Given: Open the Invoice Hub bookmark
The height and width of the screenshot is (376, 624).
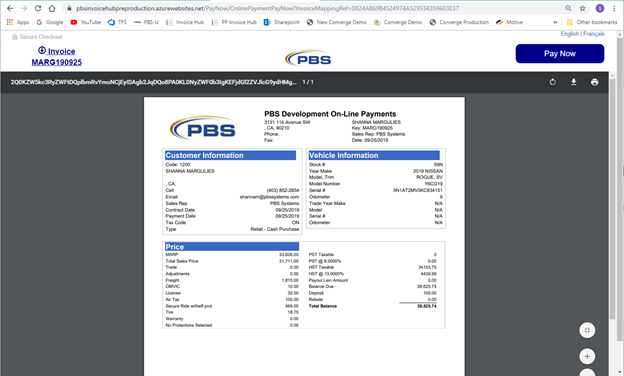Looking at the screenshot, I should pyautogui.click(x=185, y=22).
